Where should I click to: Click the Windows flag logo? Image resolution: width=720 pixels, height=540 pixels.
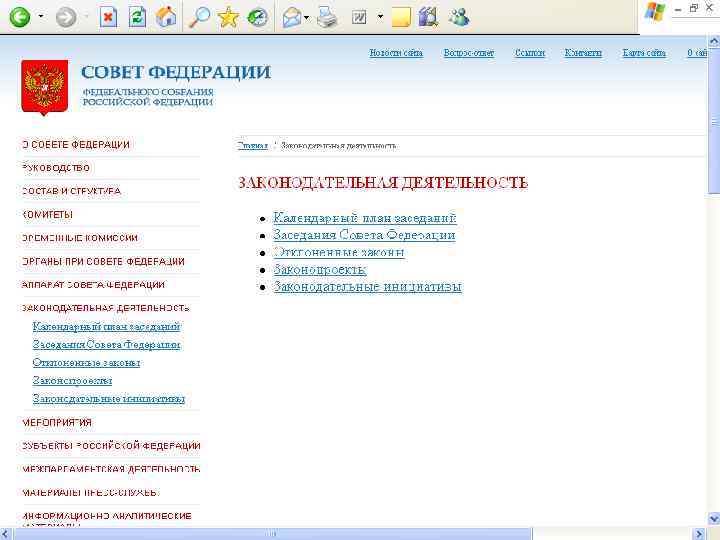(x=655, y=12)
